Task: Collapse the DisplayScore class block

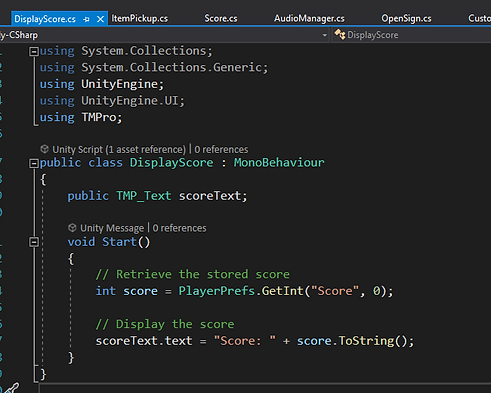Action: coord(34,163)
